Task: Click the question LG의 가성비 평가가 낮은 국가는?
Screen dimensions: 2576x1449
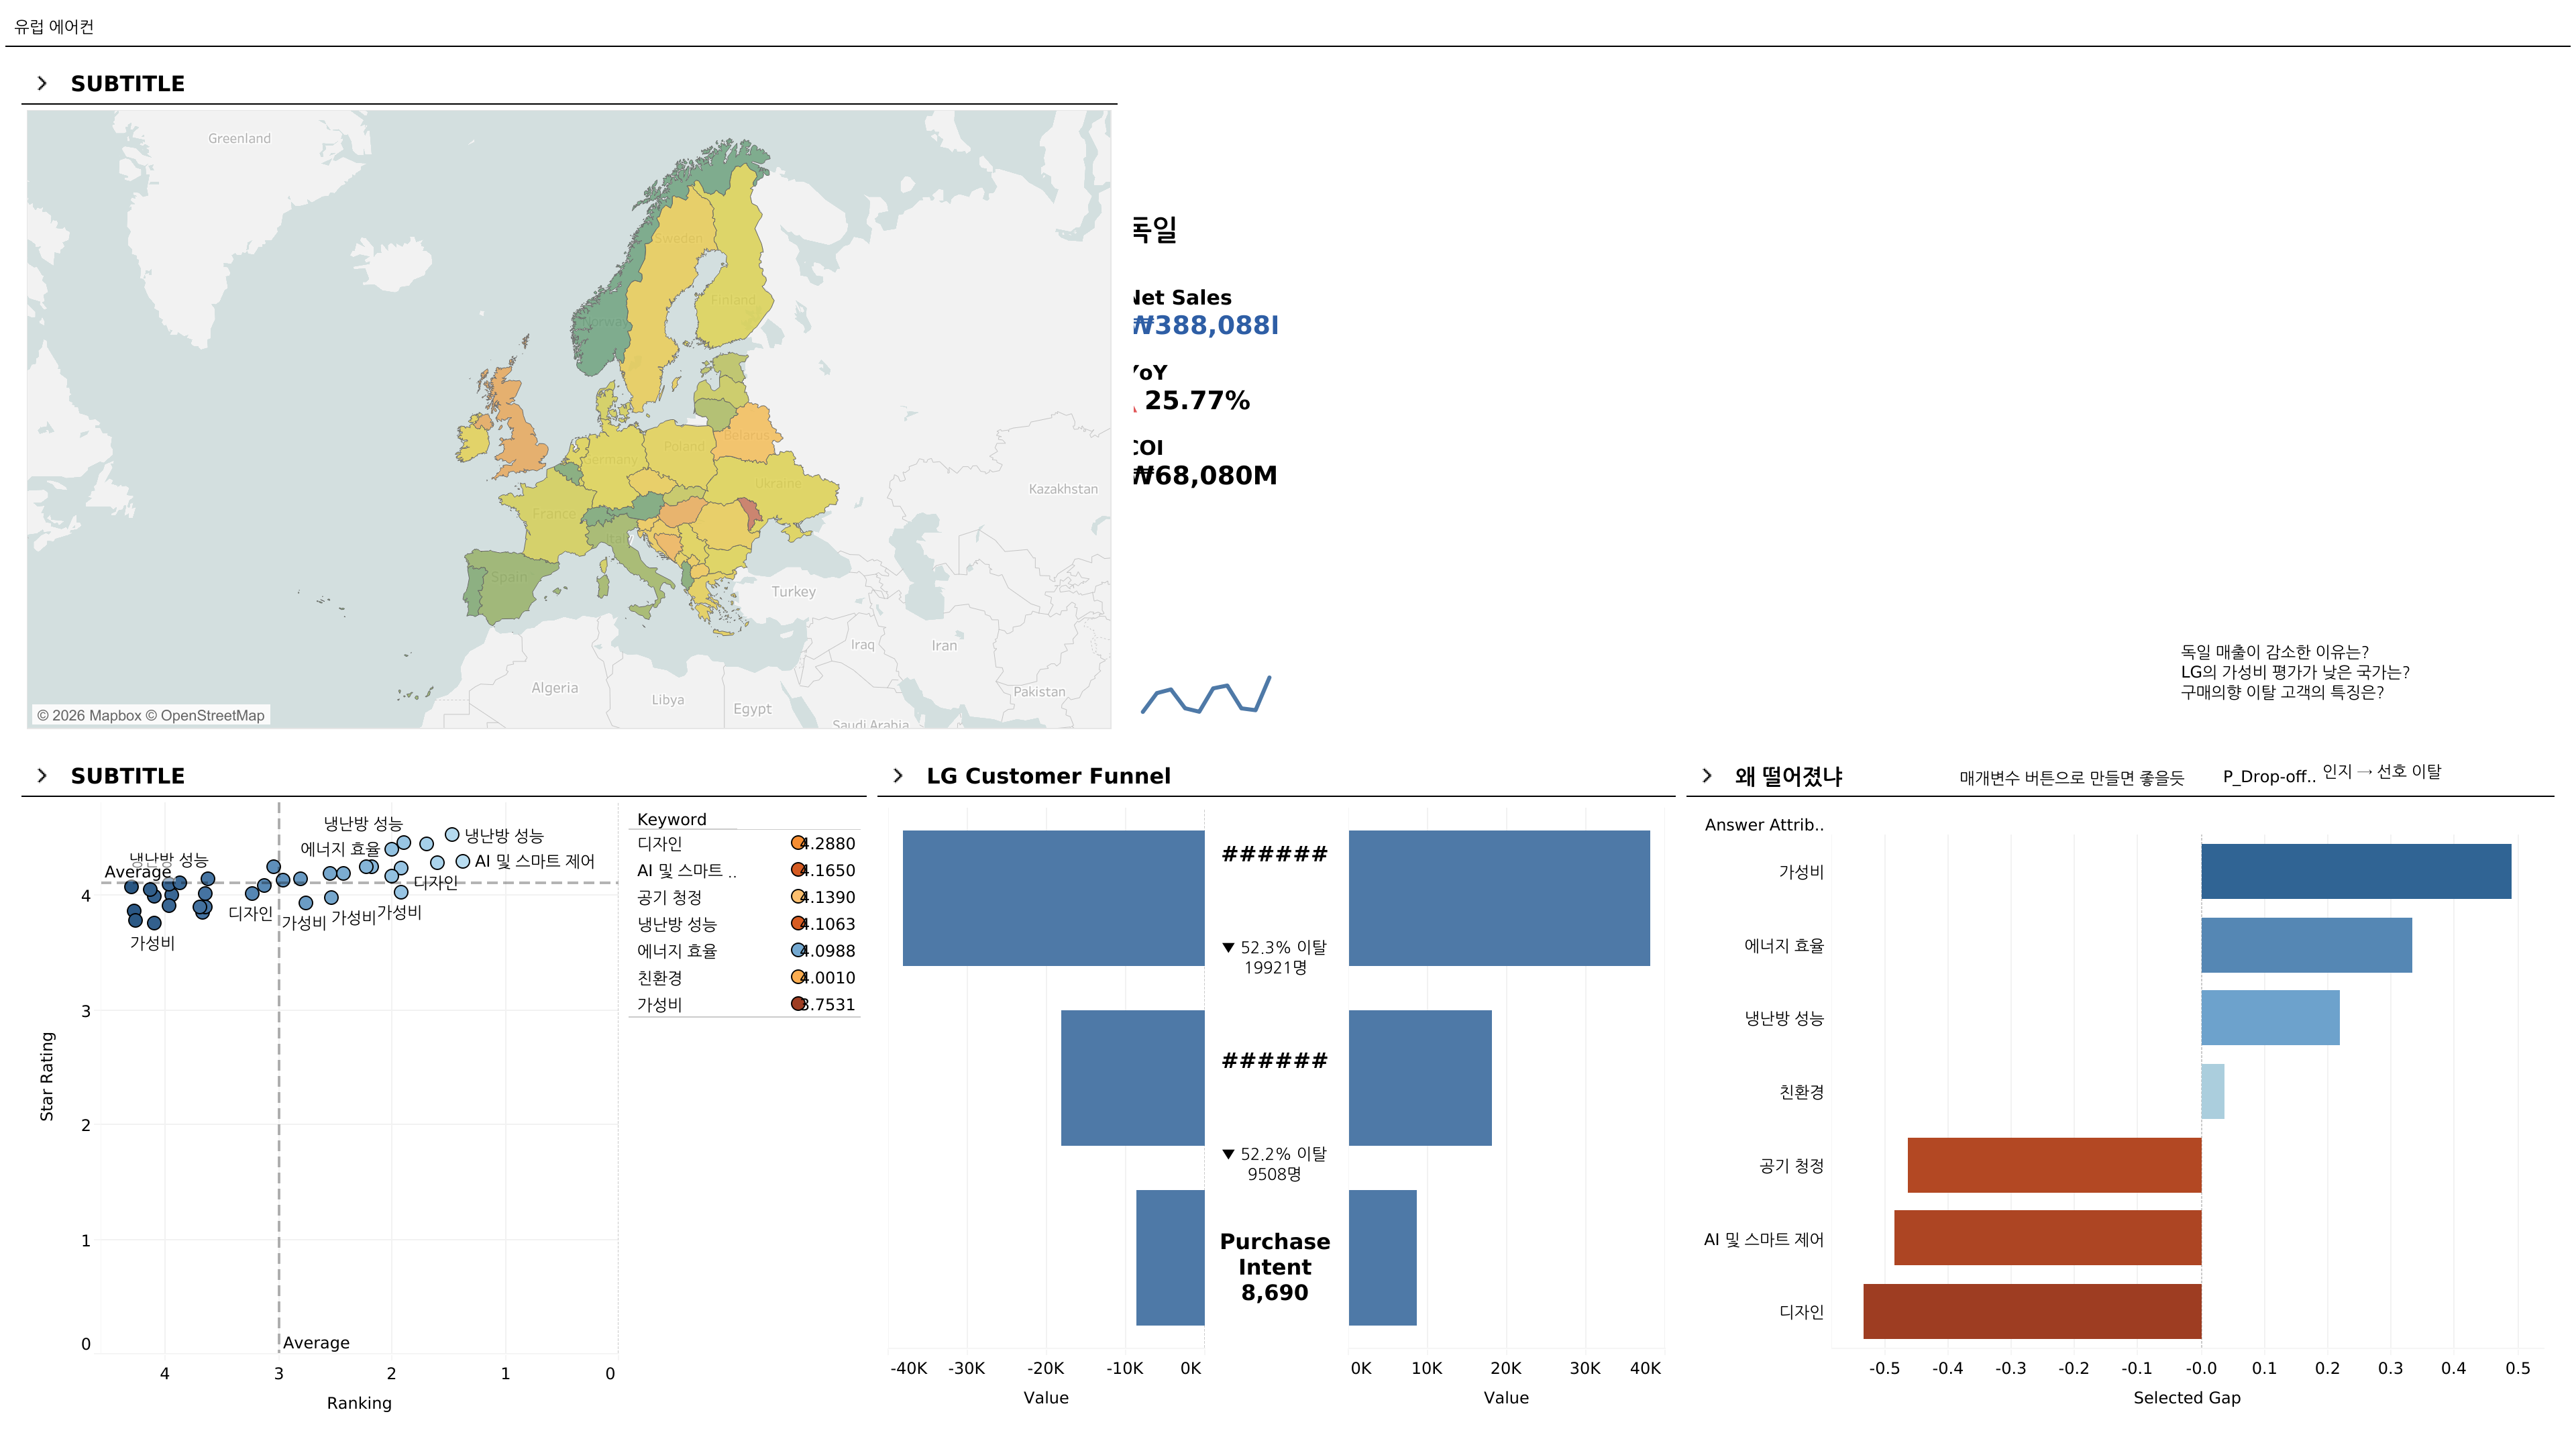Action: (x=2295, y=672)
